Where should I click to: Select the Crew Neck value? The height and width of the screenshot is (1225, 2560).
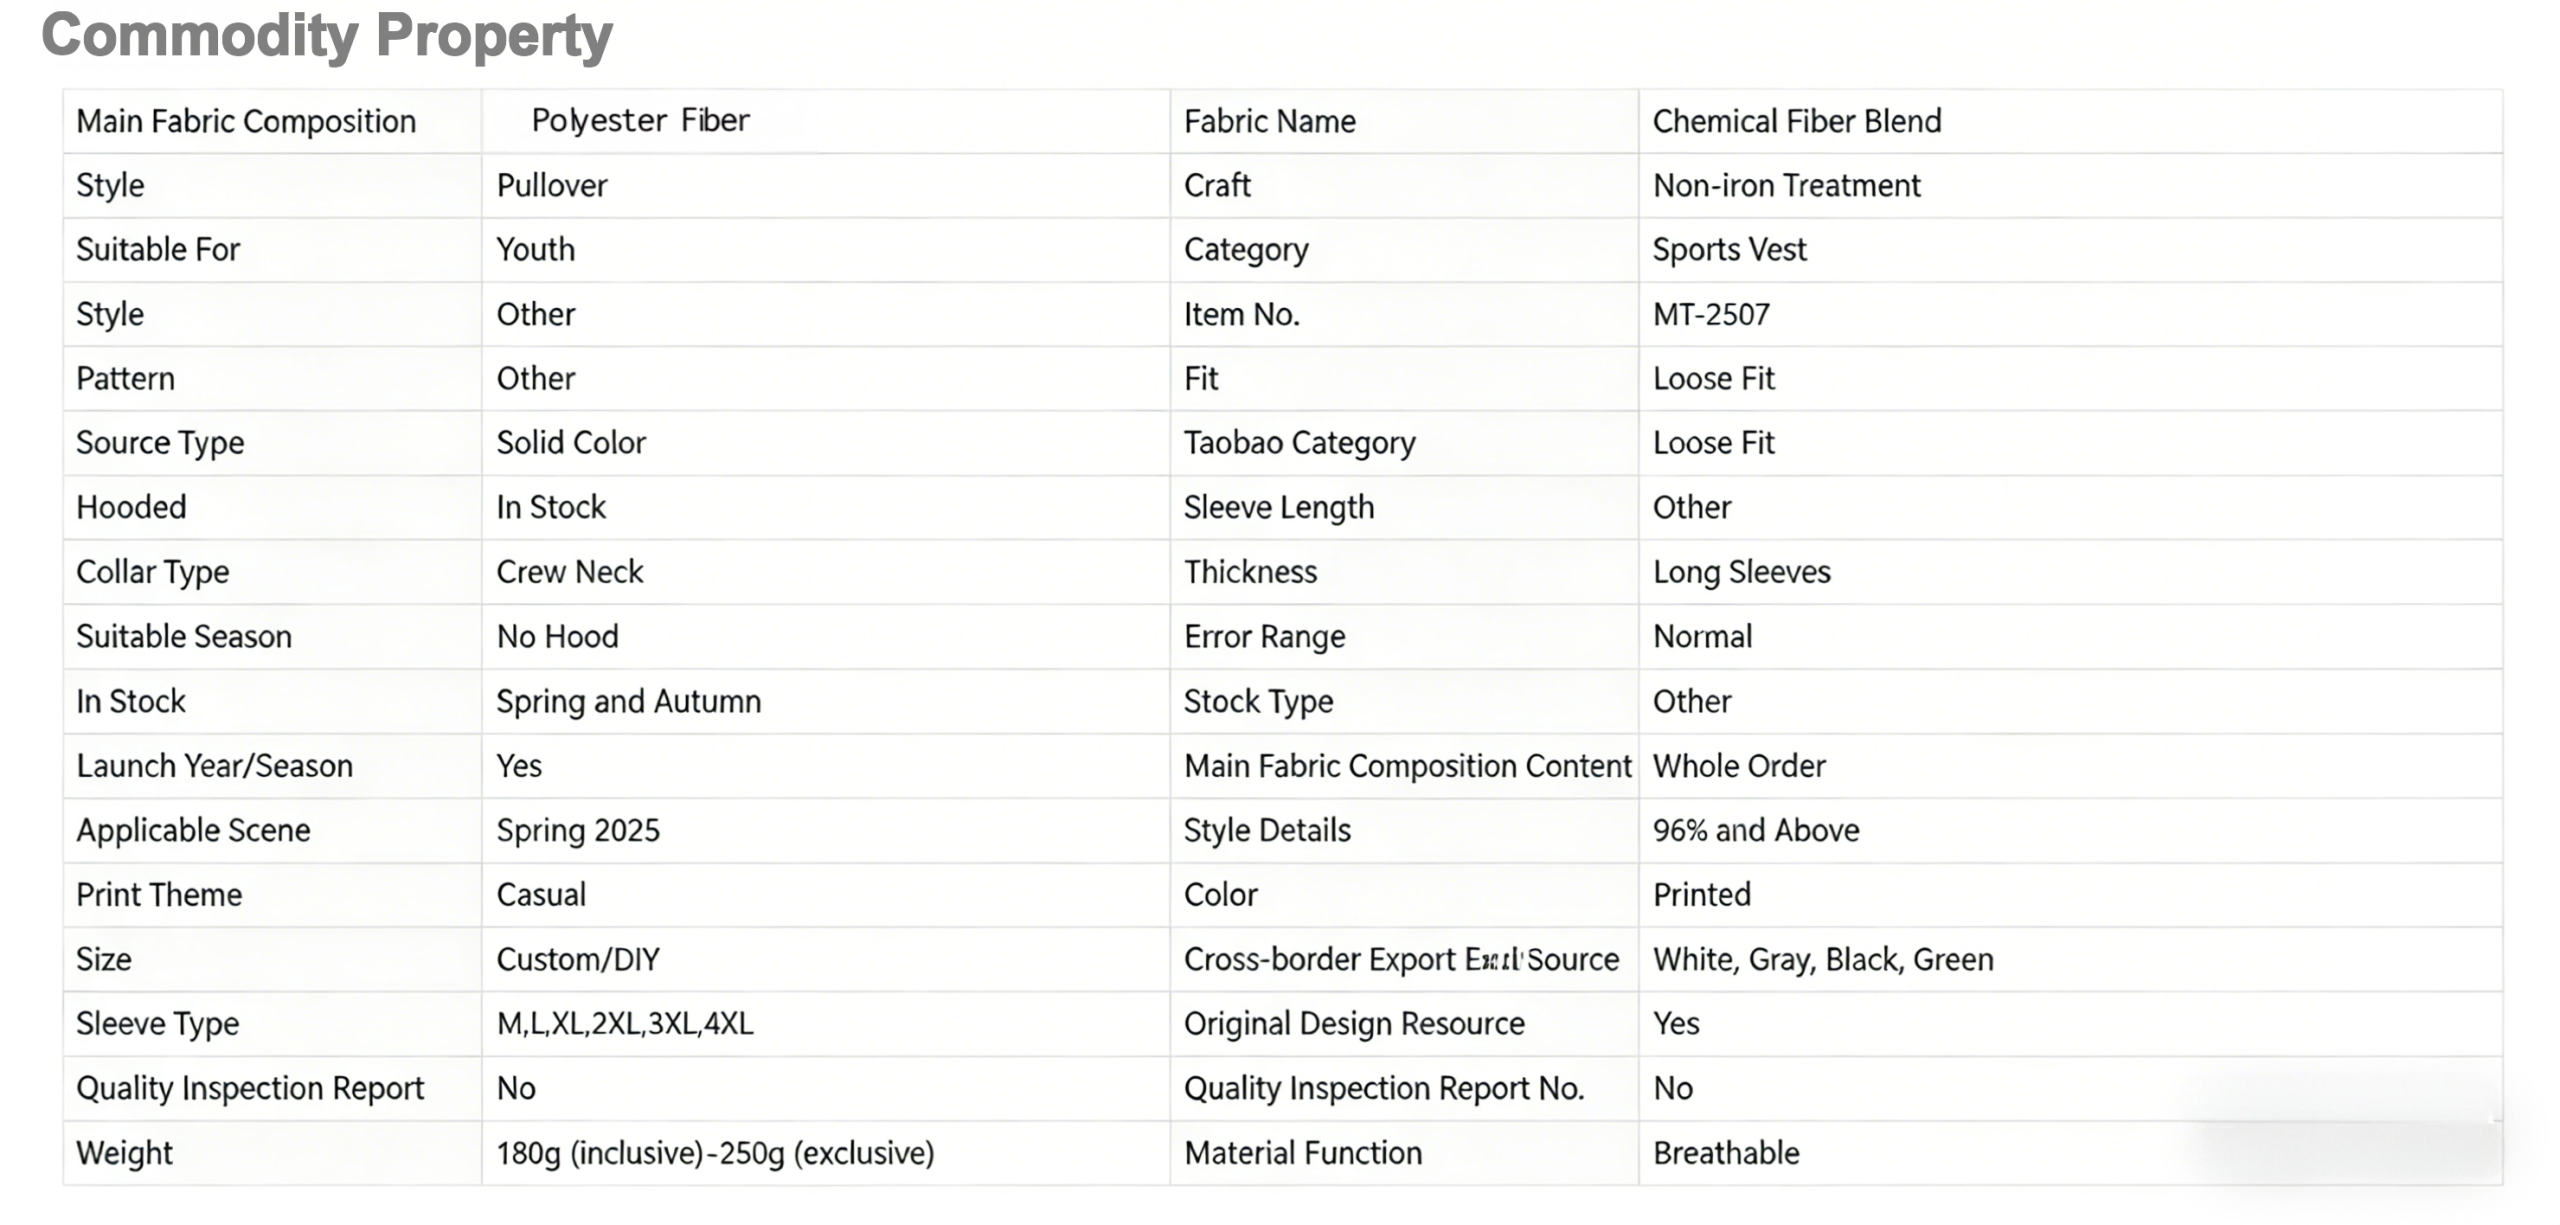coord(570,572)
